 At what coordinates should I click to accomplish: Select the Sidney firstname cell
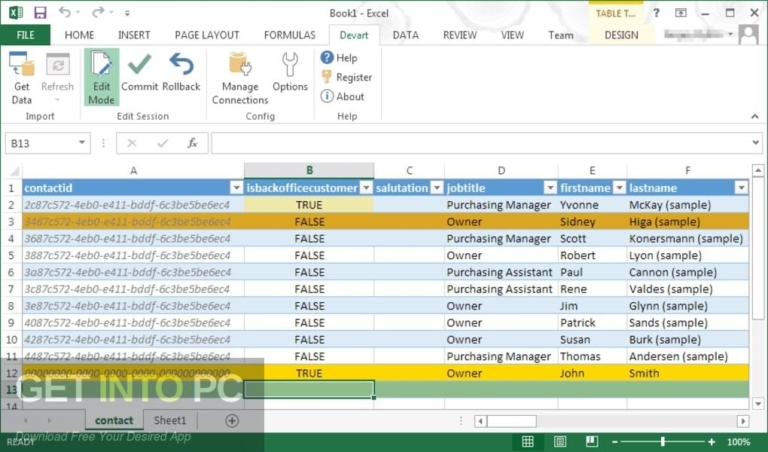(592, 222)
